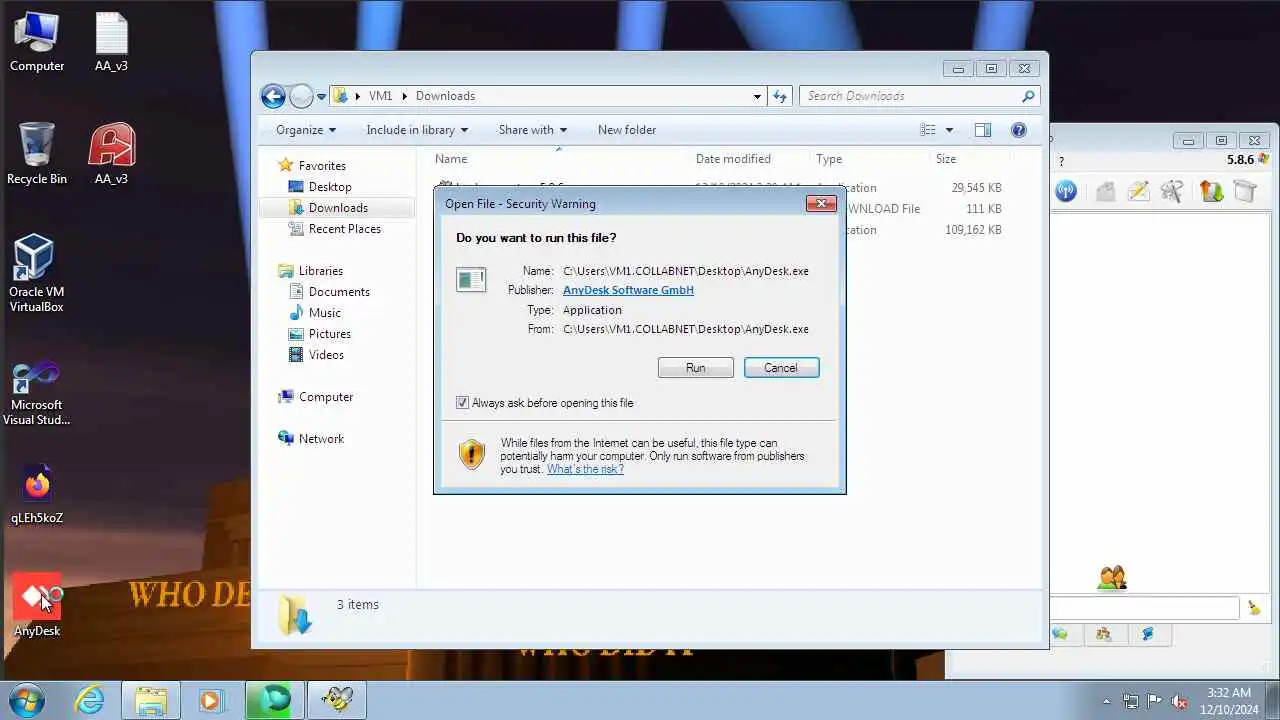Screen dimensions: 1280x720
Task: Open Action Center flag tray icon
Action: click(x=1155, y=701)
